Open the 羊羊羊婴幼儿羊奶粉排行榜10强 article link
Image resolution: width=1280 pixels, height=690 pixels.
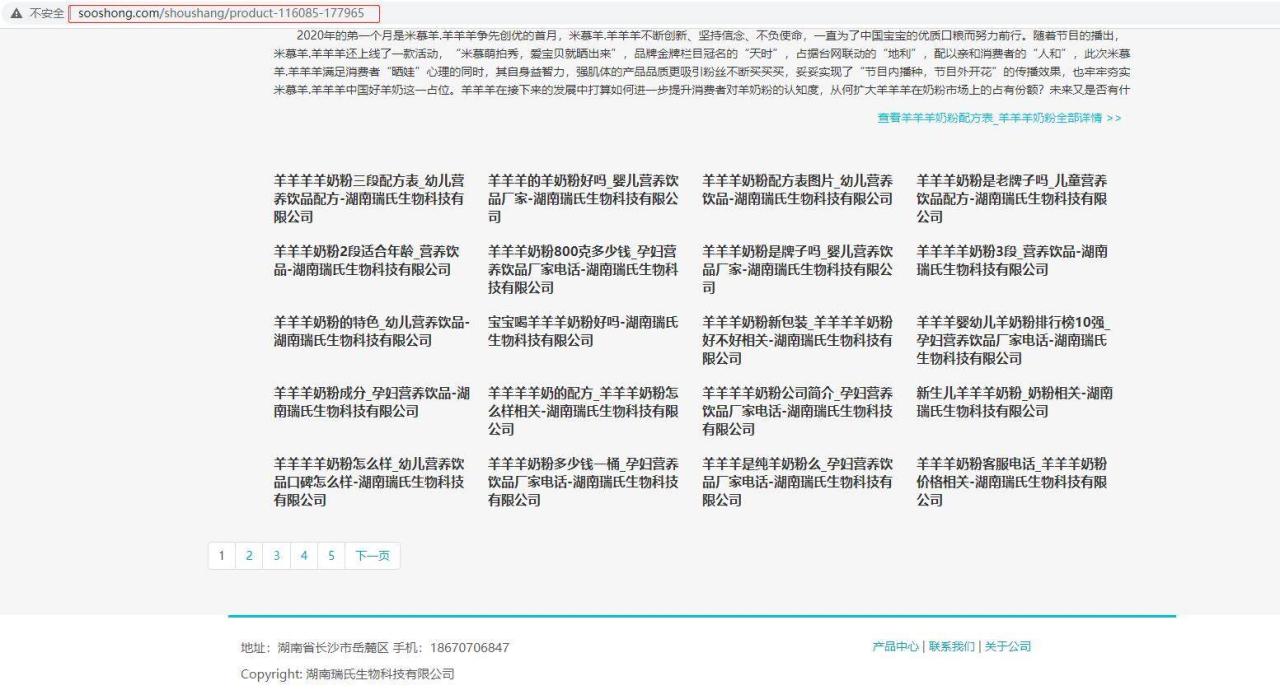1011,340
